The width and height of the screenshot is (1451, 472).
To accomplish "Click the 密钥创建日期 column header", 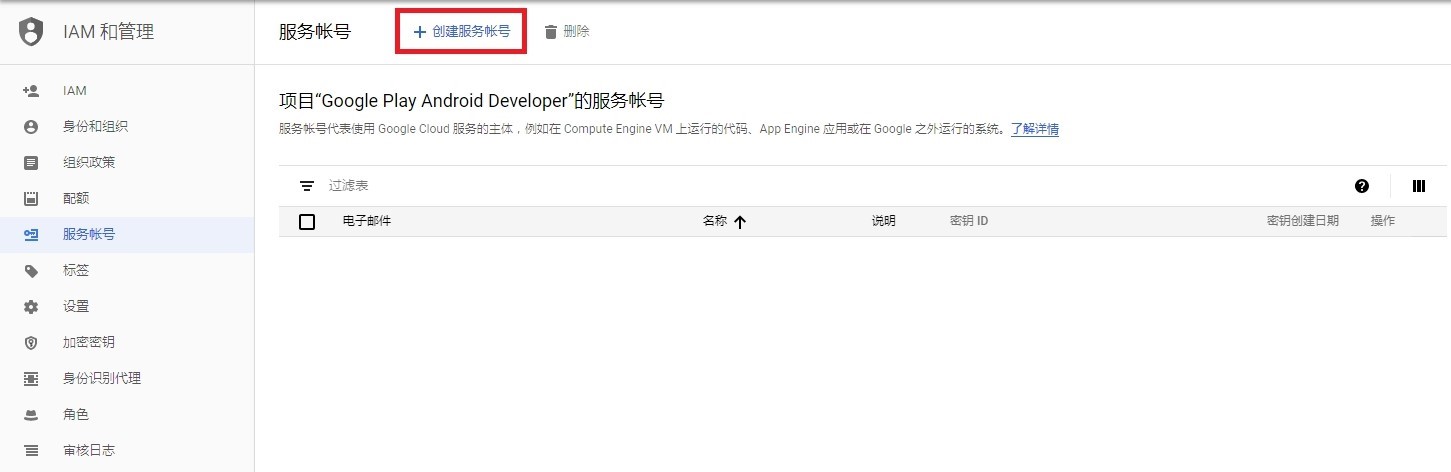I will click(1302, 221).
